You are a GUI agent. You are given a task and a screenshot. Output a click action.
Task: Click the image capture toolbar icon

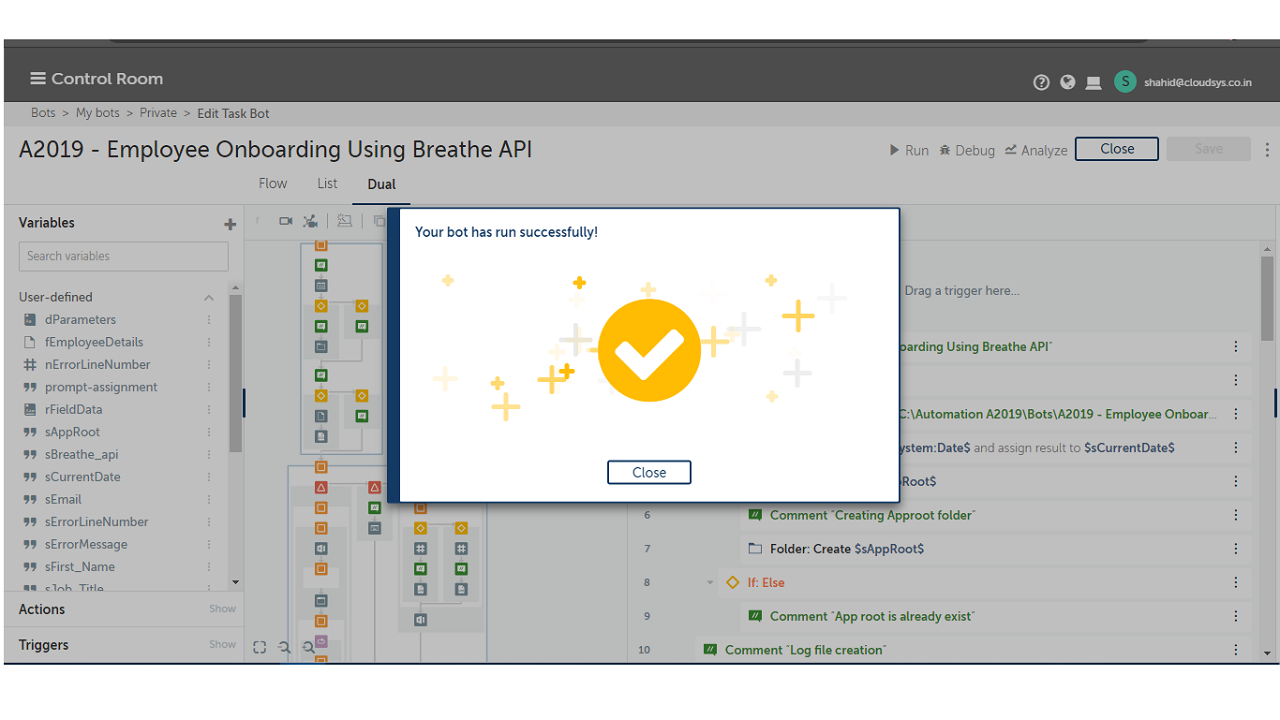(x=344, y=221)
